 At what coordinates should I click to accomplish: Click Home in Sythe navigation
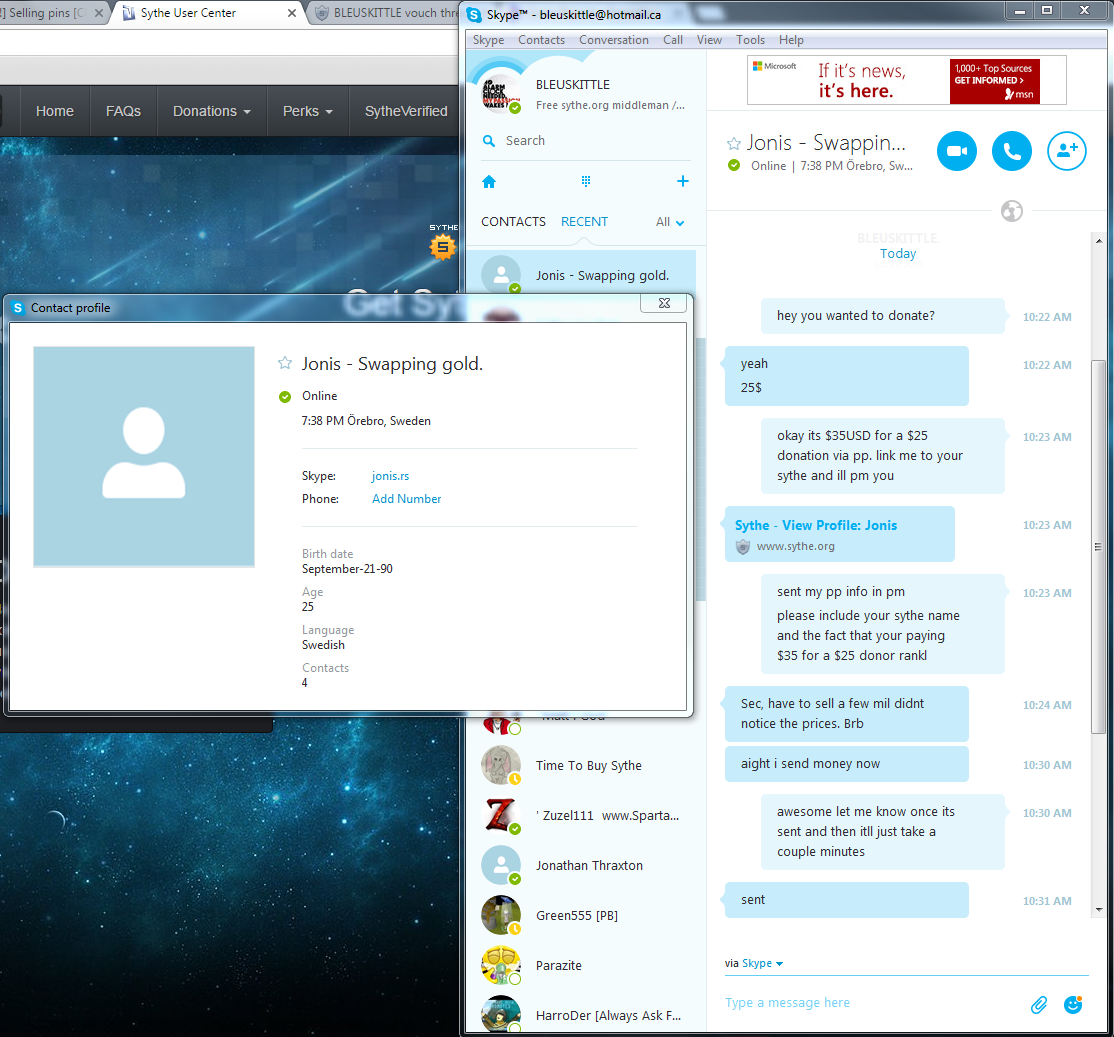point(55,112)
